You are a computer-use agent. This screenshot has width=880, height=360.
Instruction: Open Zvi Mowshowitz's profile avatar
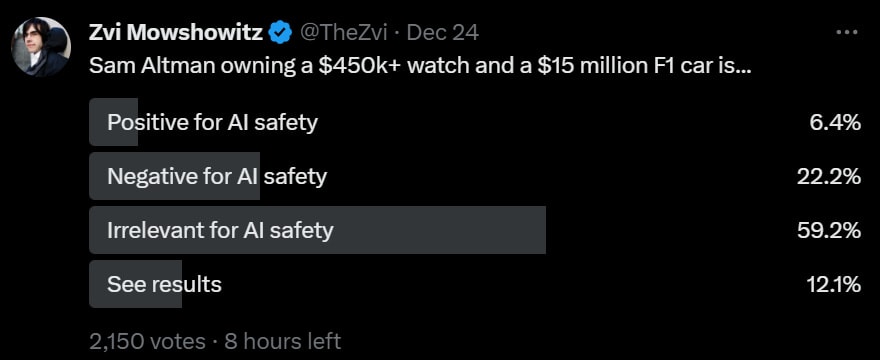[41, 47]
